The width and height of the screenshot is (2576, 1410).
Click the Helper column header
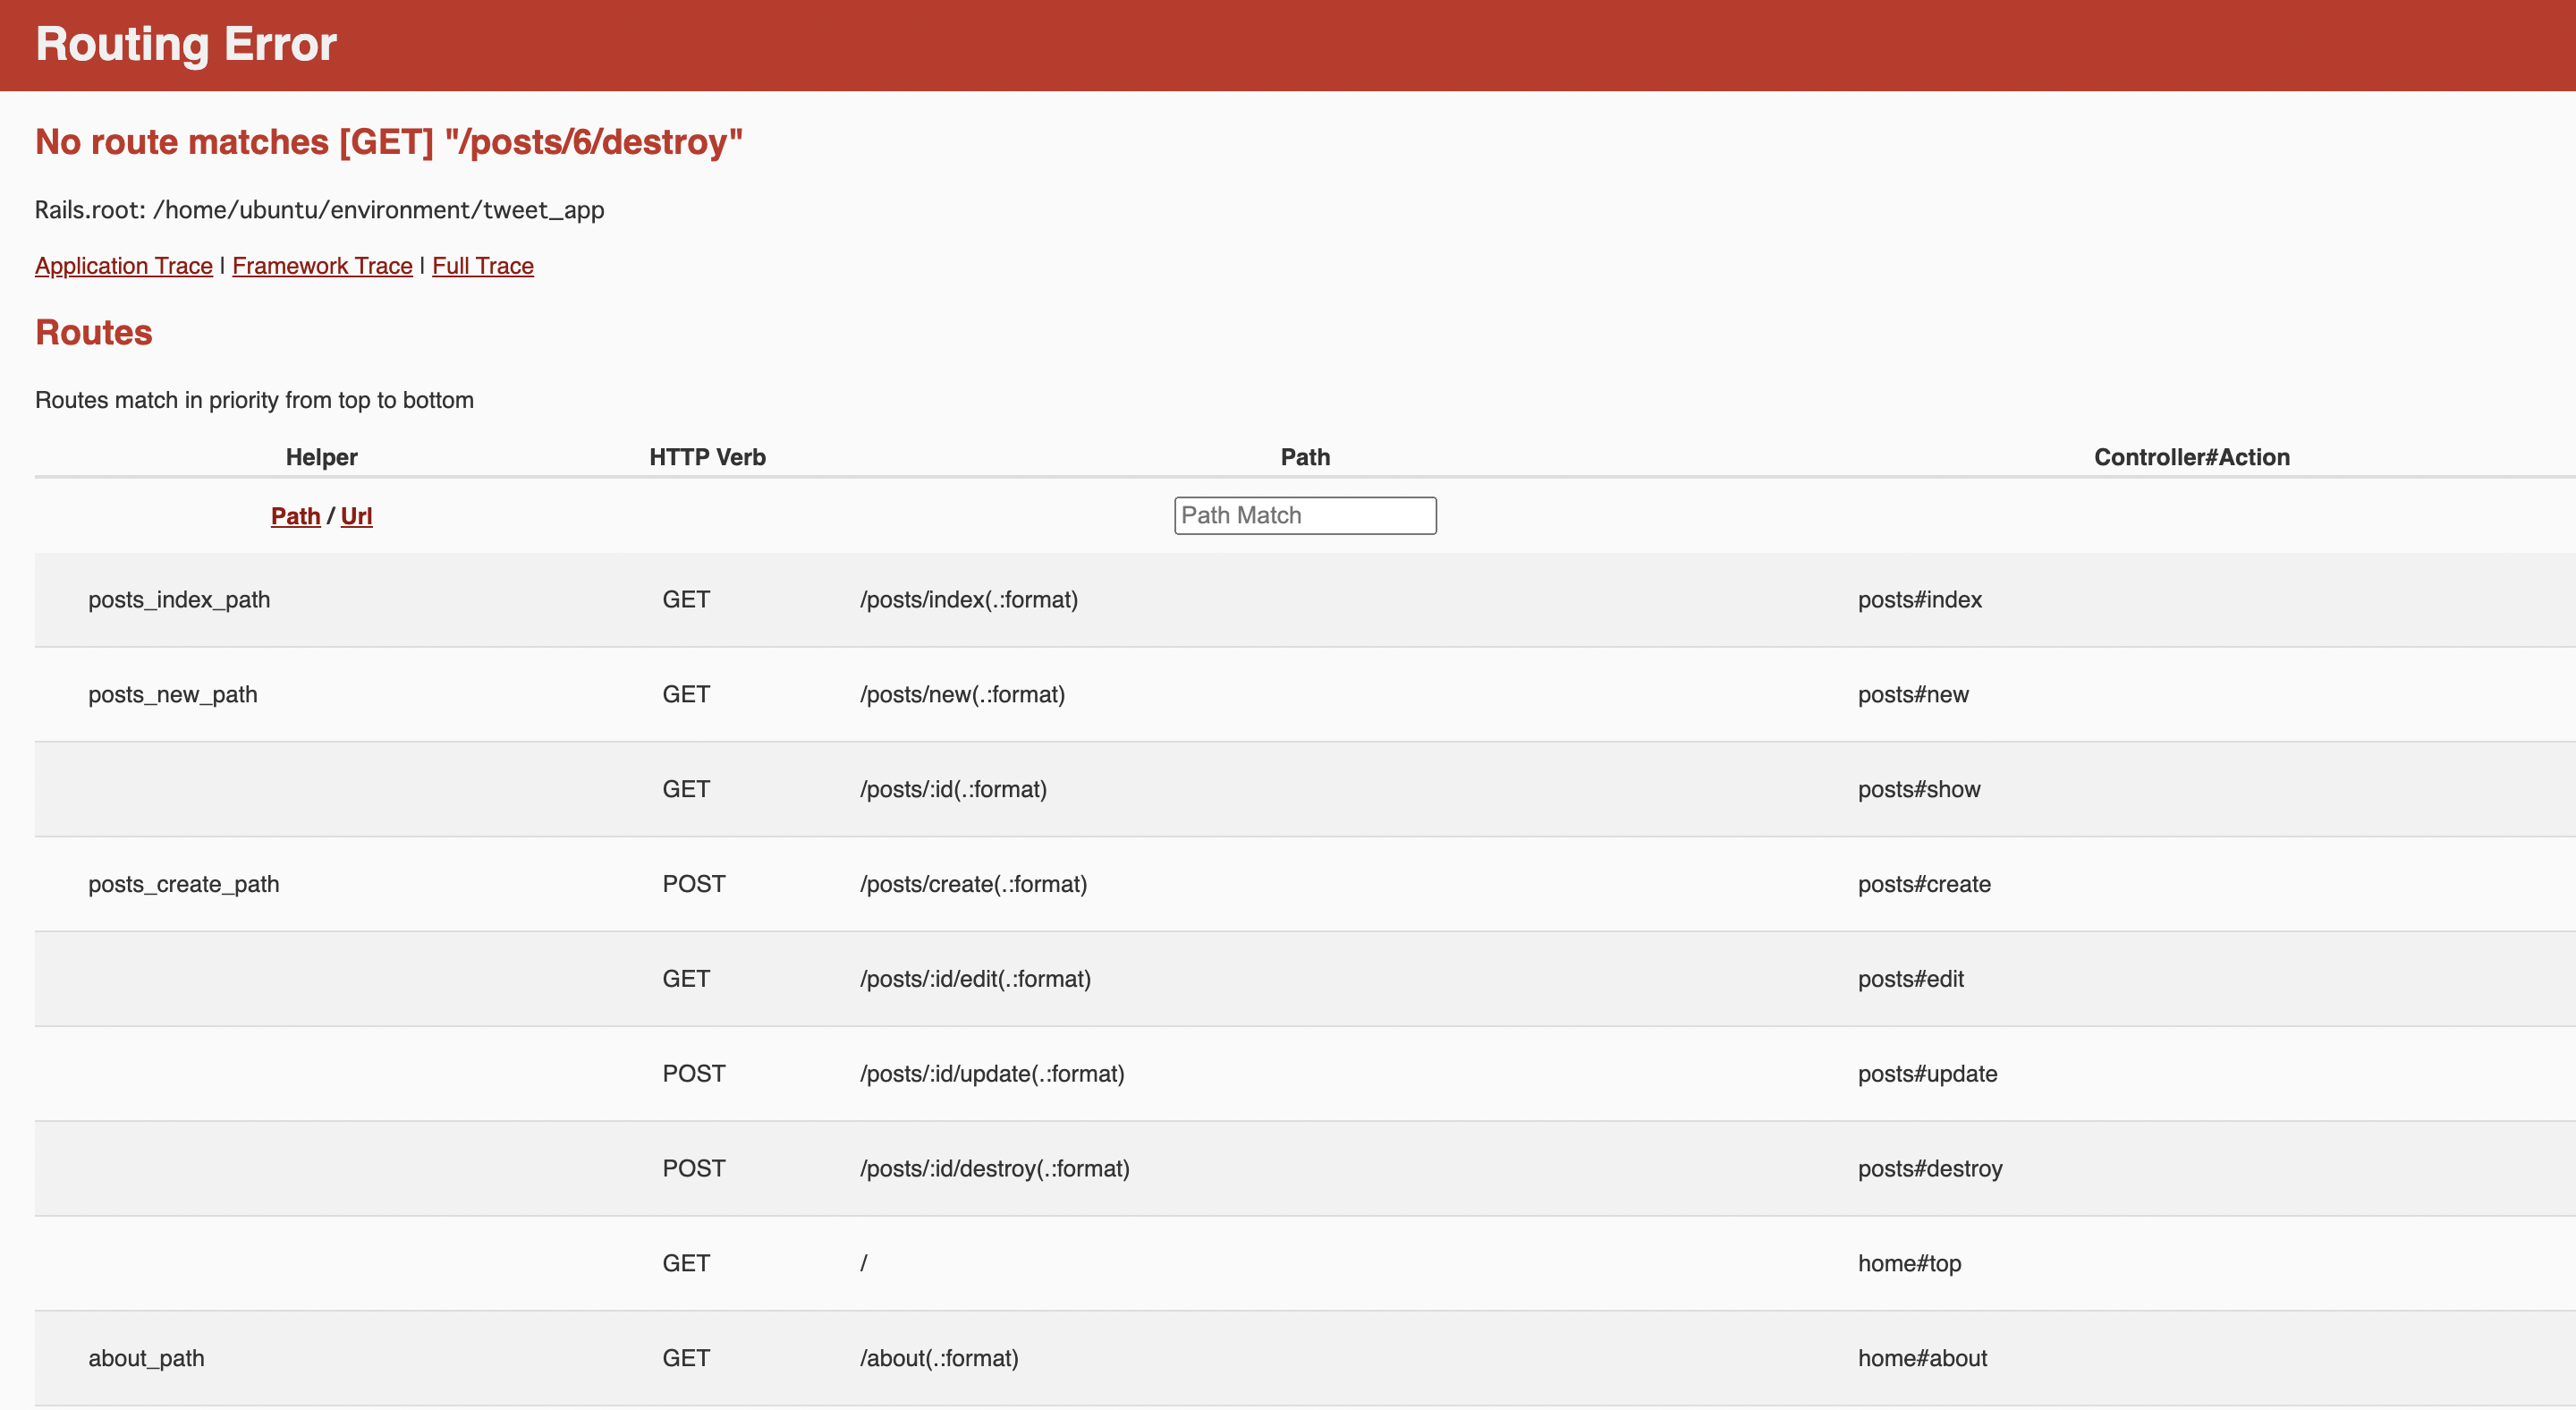click(322, 457)
